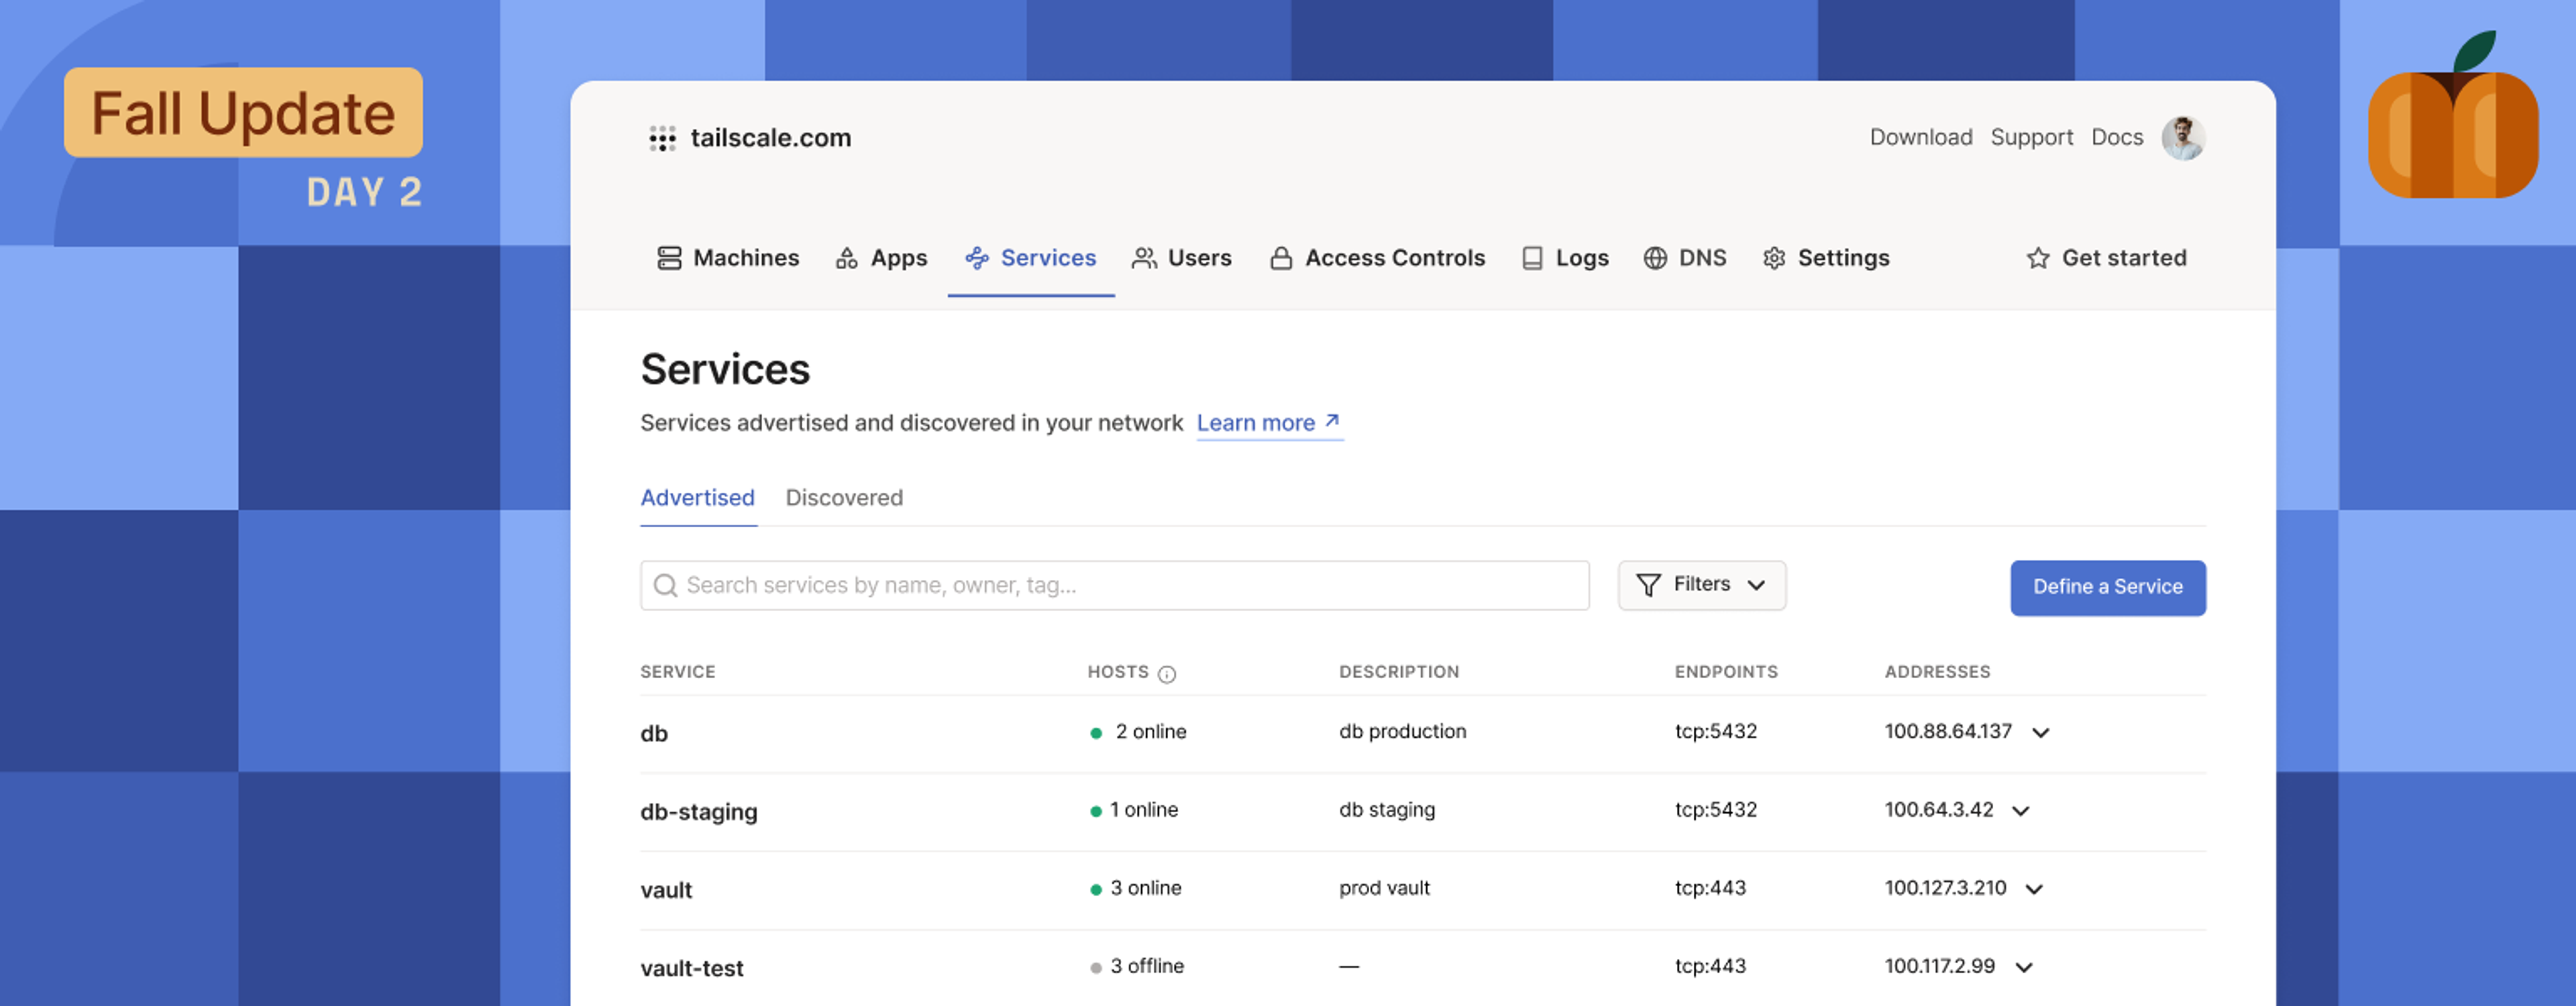Click the Machines server icon
The image size is (2576, 1006).
669,258
